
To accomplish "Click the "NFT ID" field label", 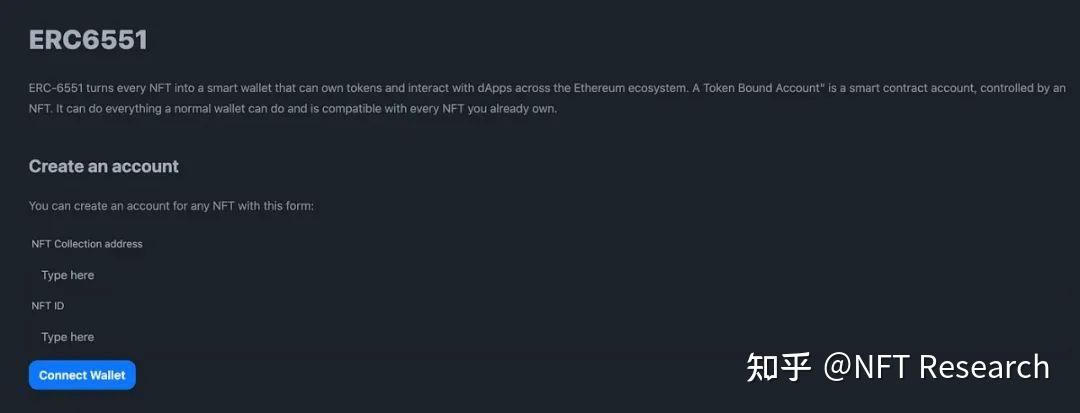I will [48, 306].
